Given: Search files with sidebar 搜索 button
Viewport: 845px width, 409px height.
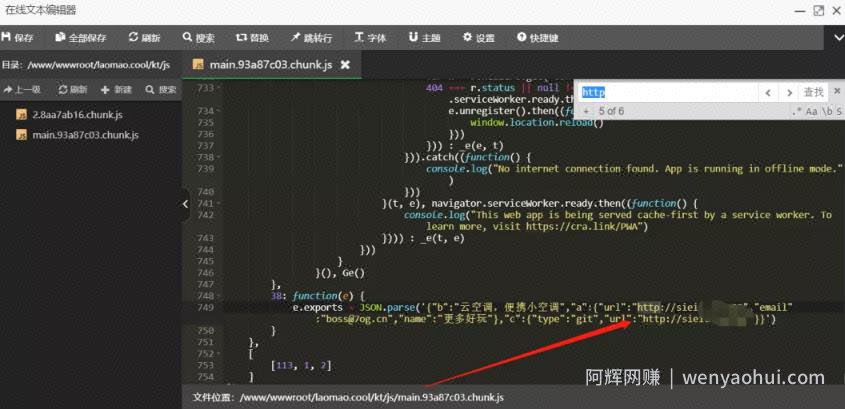Looking at the screenshot, I should click(161, 89).
